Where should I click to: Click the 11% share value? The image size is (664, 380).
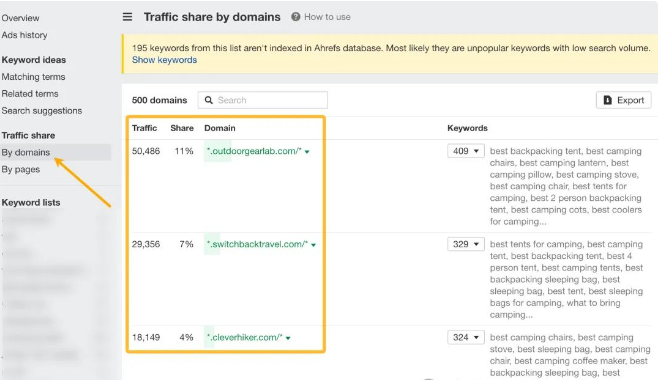coord(184,151)
